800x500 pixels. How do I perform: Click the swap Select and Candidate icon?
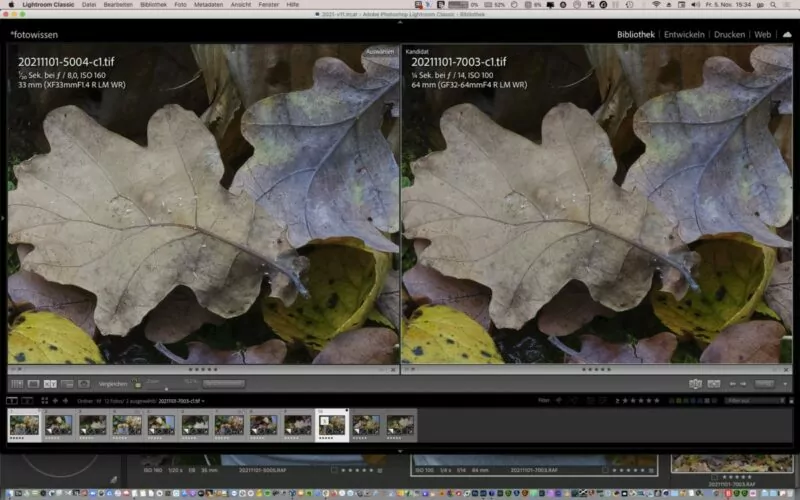pyautogui.click(x=695, y=384)
